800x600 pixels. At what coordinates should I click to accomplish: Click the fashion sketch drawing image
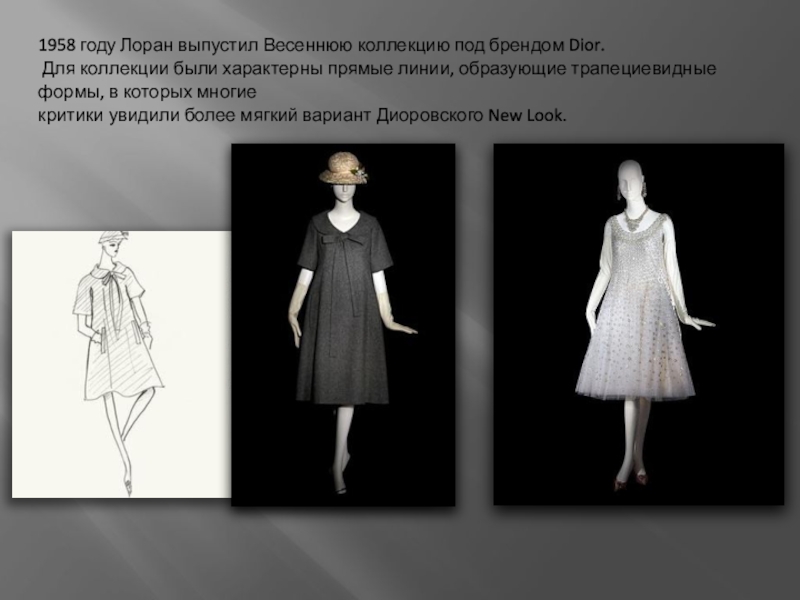121,364
